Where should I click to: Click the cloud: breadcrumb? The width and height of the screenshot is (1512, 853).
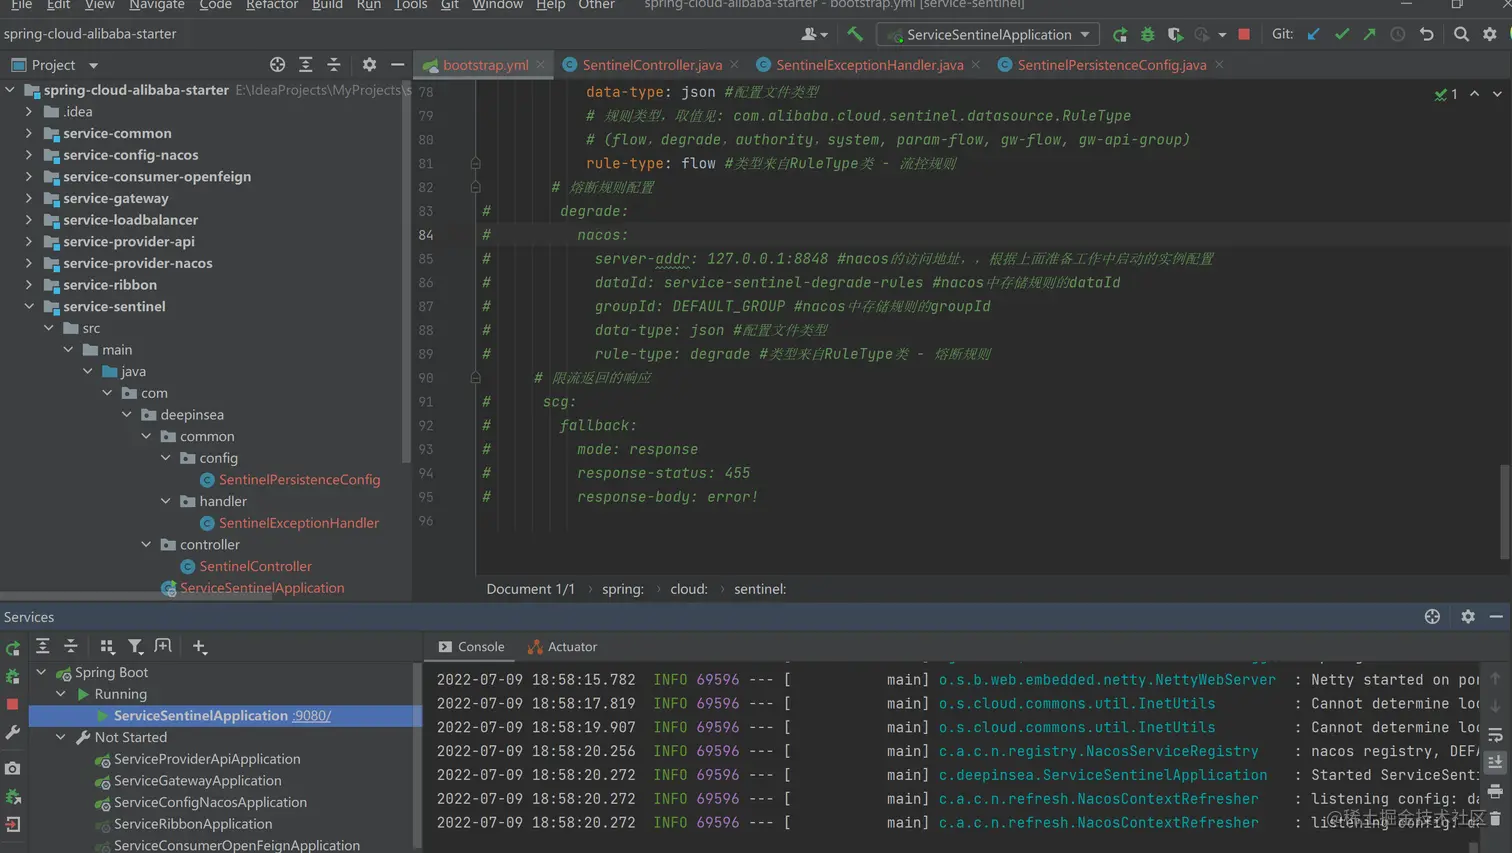click(689, 589)
